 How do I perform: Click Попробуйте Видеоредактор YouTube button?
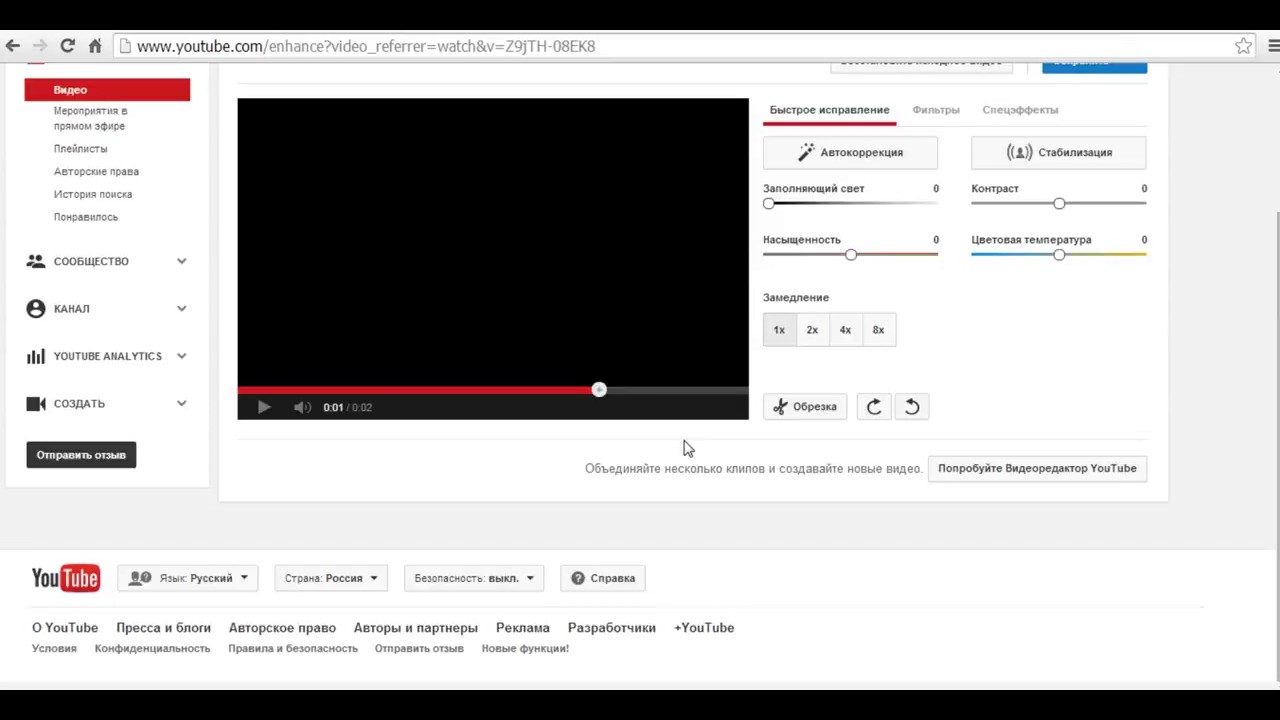point(1037,468)
